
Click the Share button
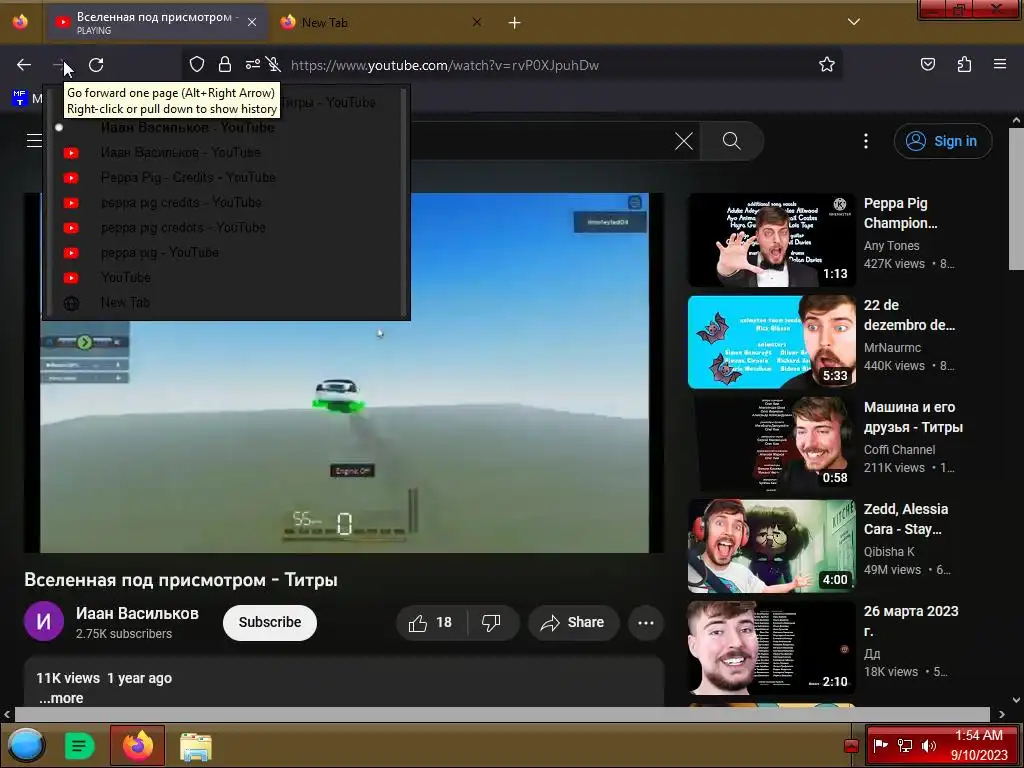tap(573, 622)
